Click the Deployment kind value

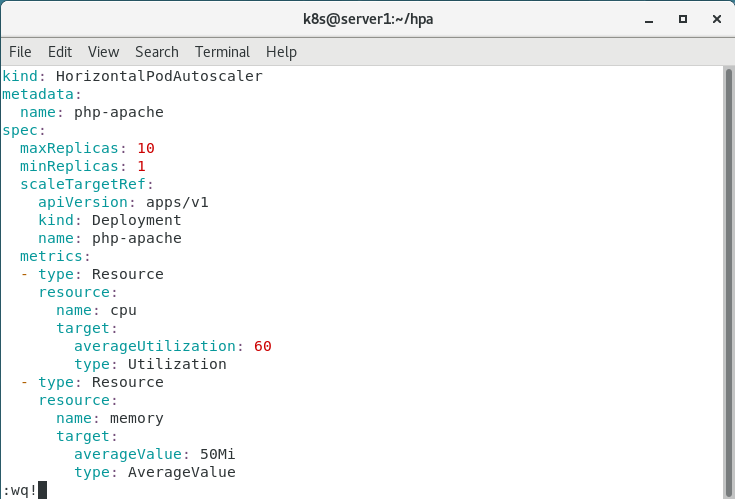[136, 220]
